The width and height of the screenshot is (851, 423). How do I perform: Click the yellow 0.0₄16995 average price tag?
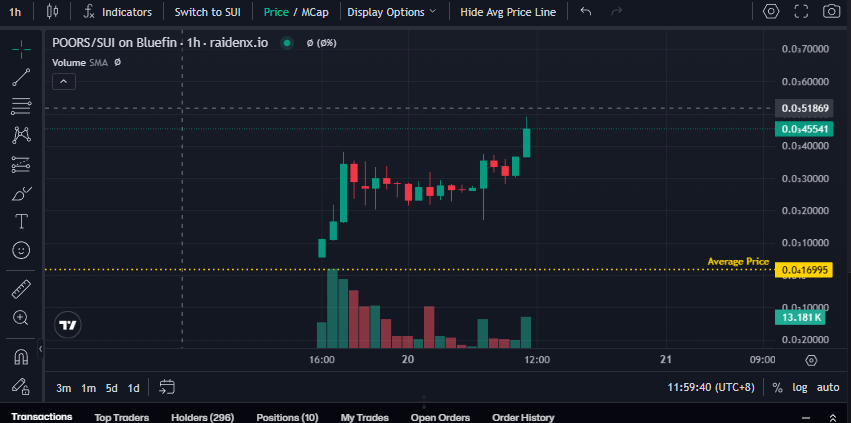[x=803, y=269]
